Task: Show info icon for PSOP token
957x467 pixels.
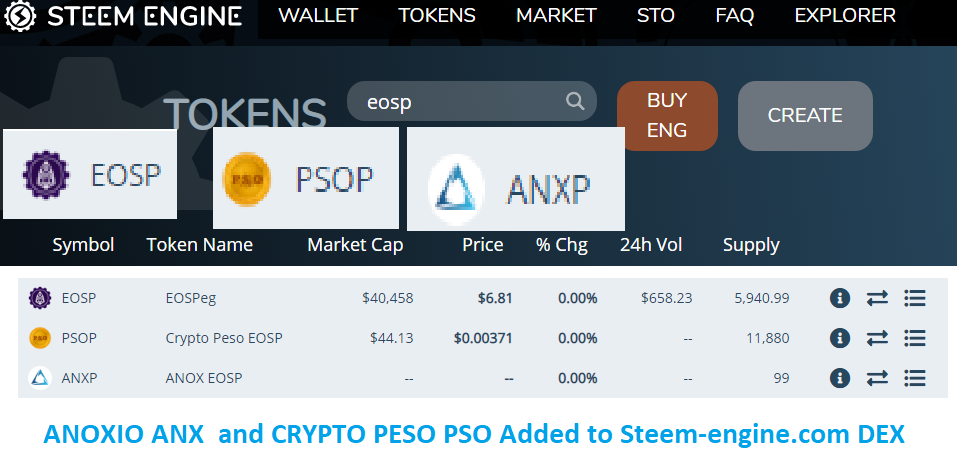Action: (x=840, y=338)
